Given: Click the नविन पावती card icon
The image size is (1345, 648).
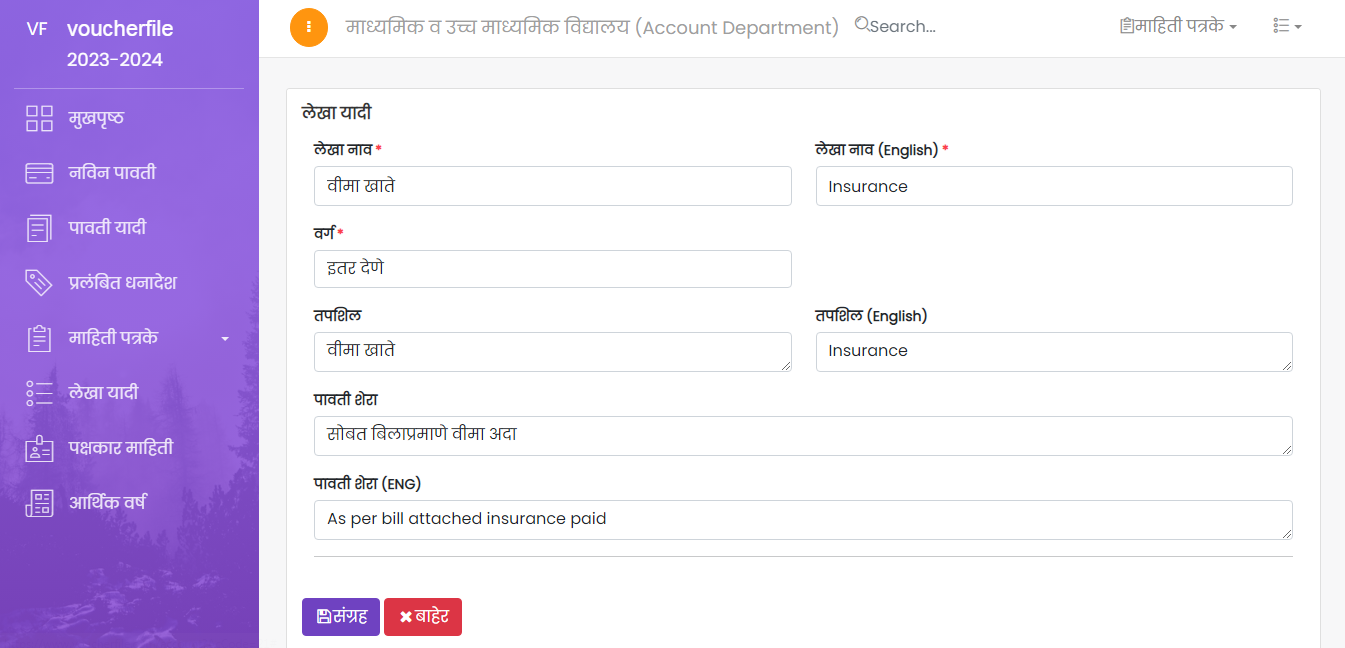Looking at the screenshot, I should 39,173.
